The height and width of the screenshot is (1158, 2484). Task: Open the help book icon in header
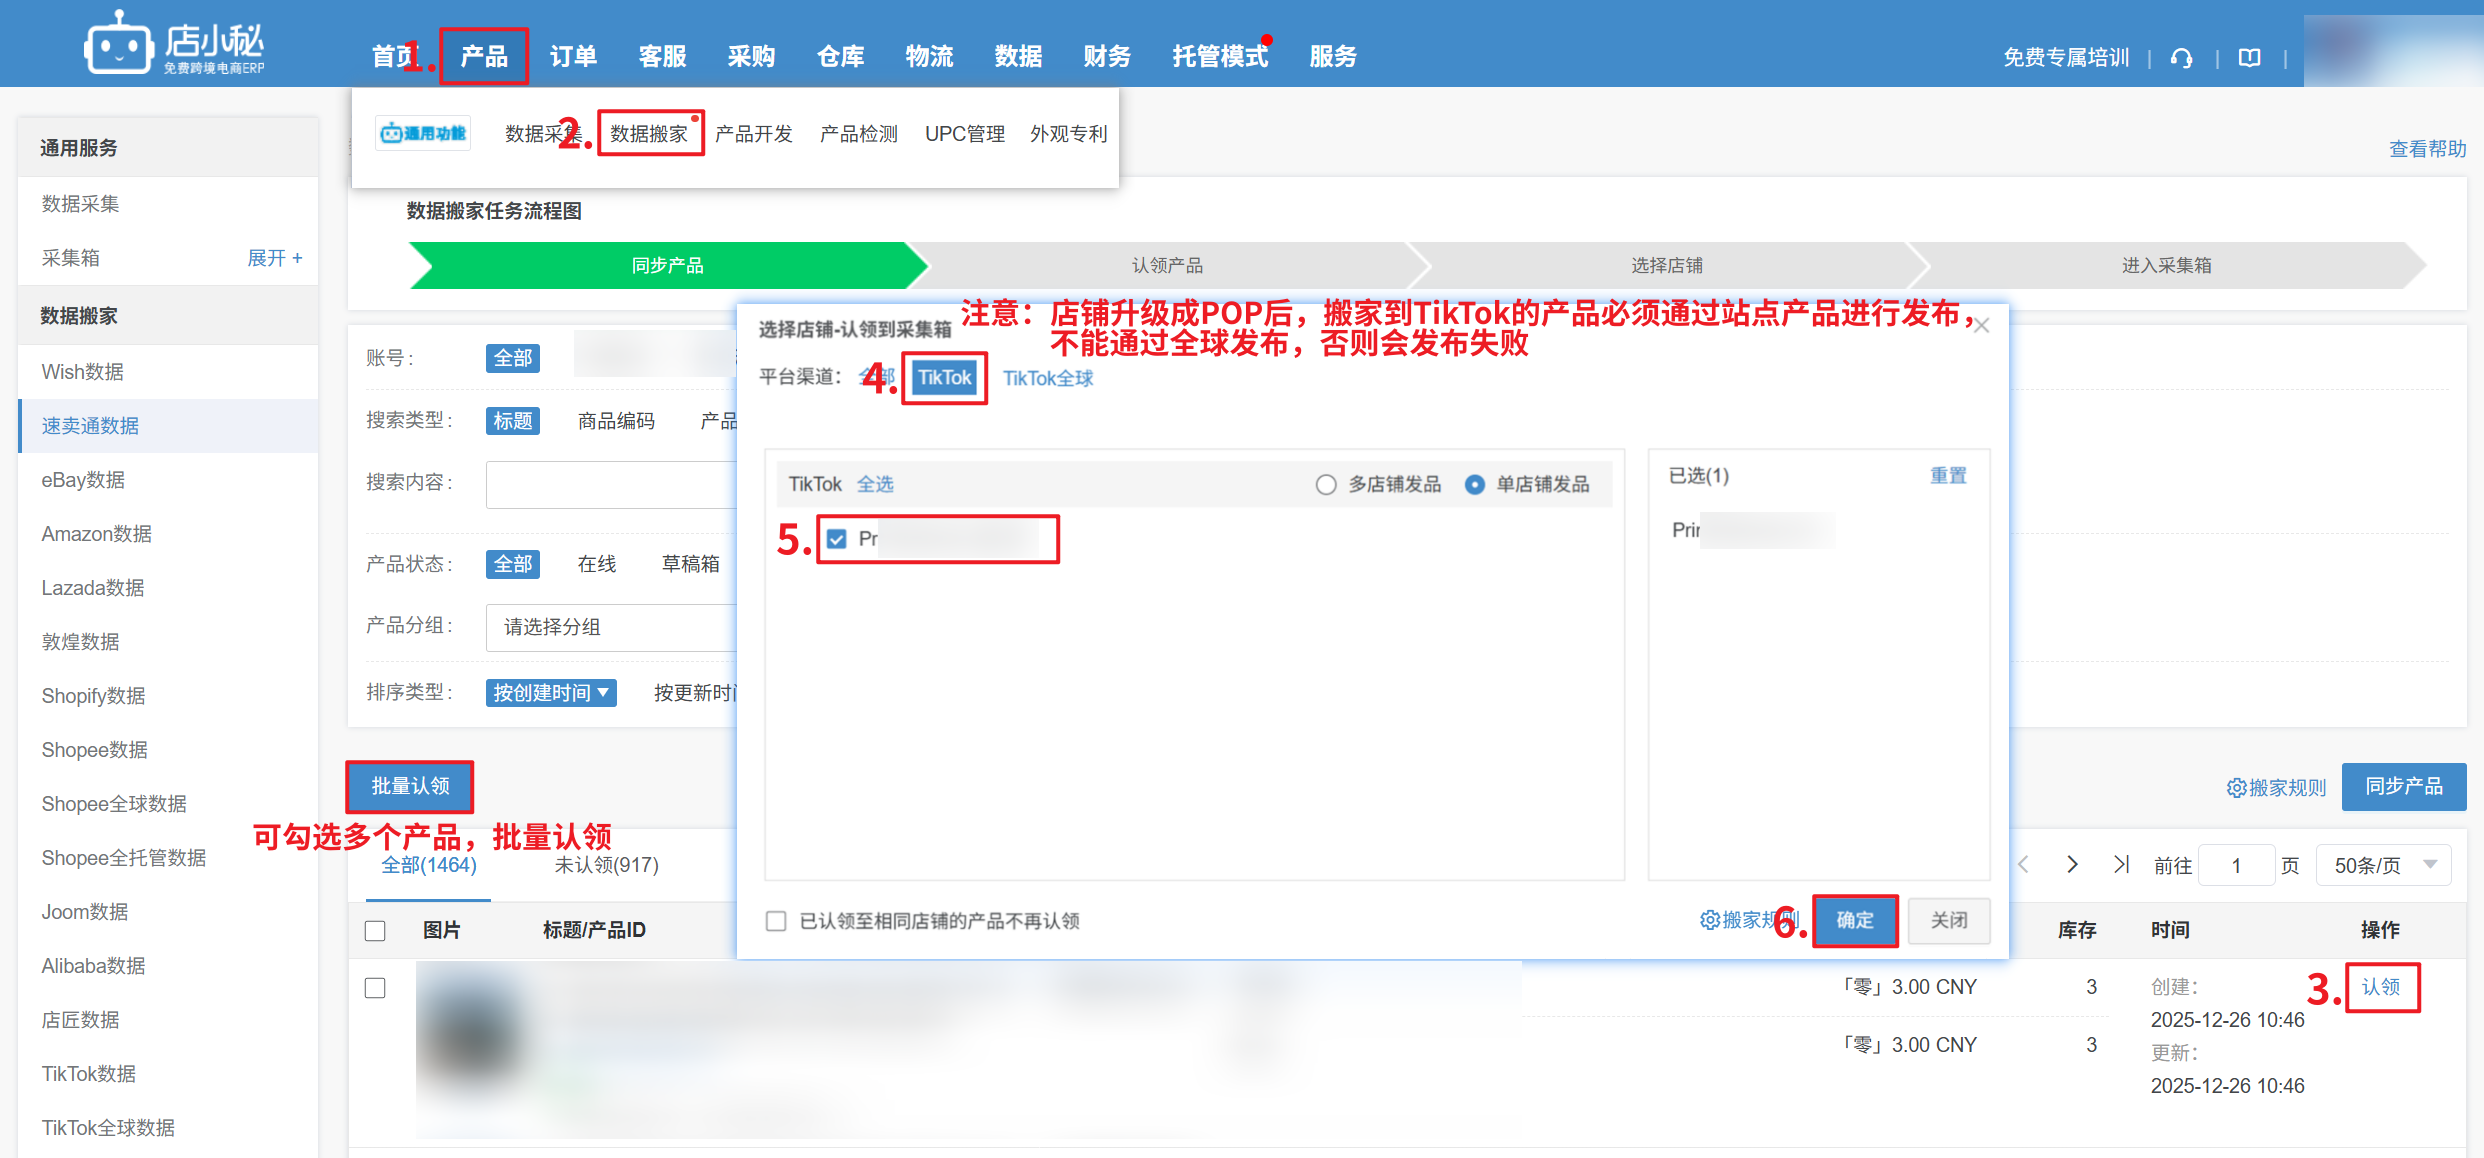click(x=2249, y=58)
